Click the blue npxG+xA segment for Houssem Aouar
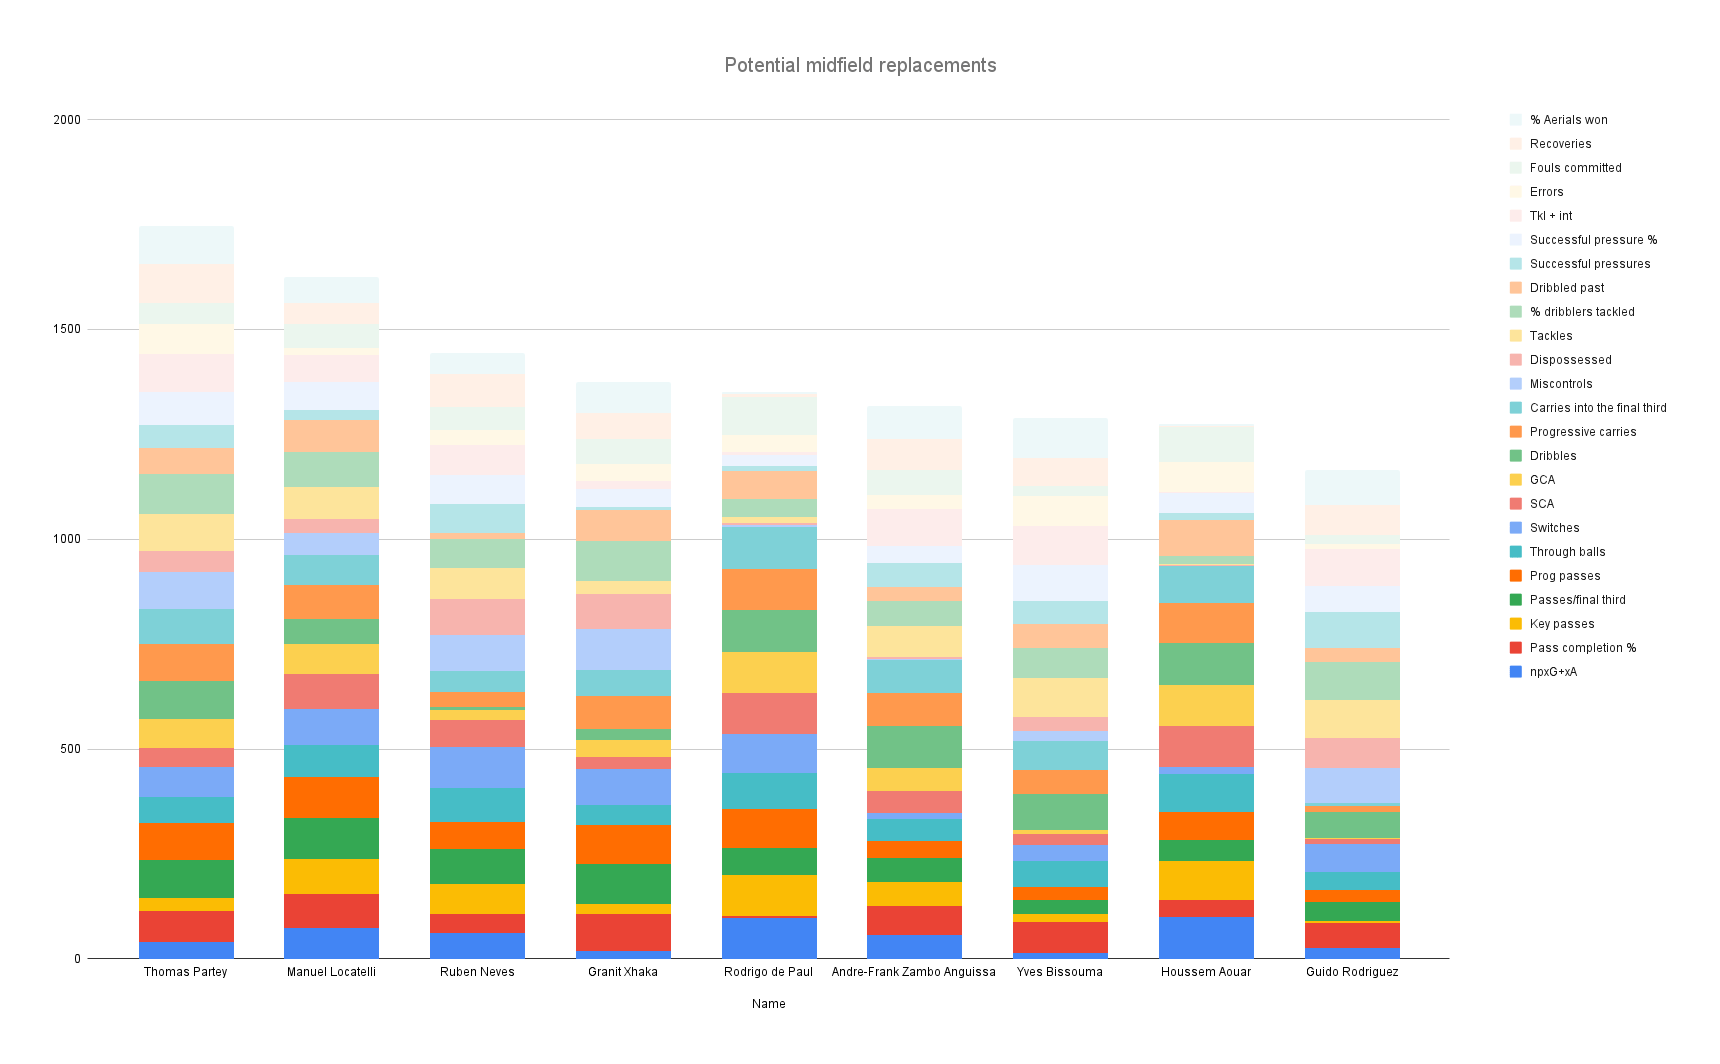The height and width of the screenshot is (1064, 1720). tap(1205, 938)
